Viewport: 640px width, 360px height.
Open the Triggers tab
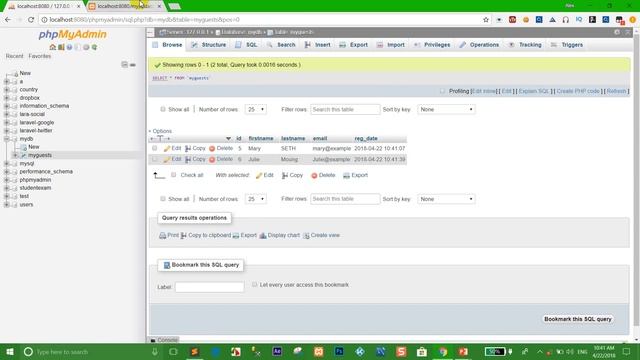coord(567,45)
